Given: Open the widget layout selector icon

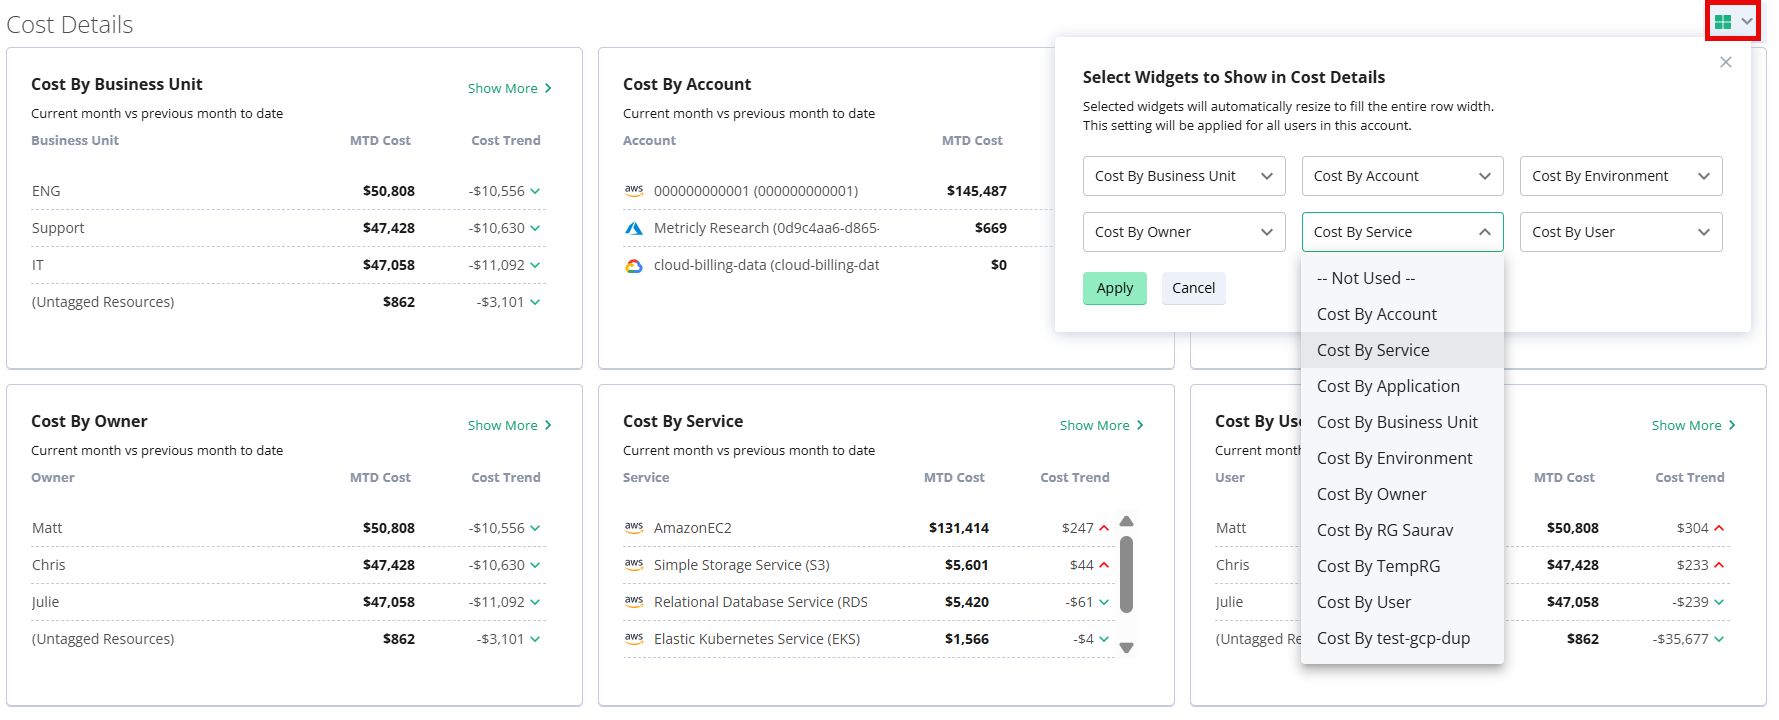Looking at the screenshot, I should coord(1732,22).
